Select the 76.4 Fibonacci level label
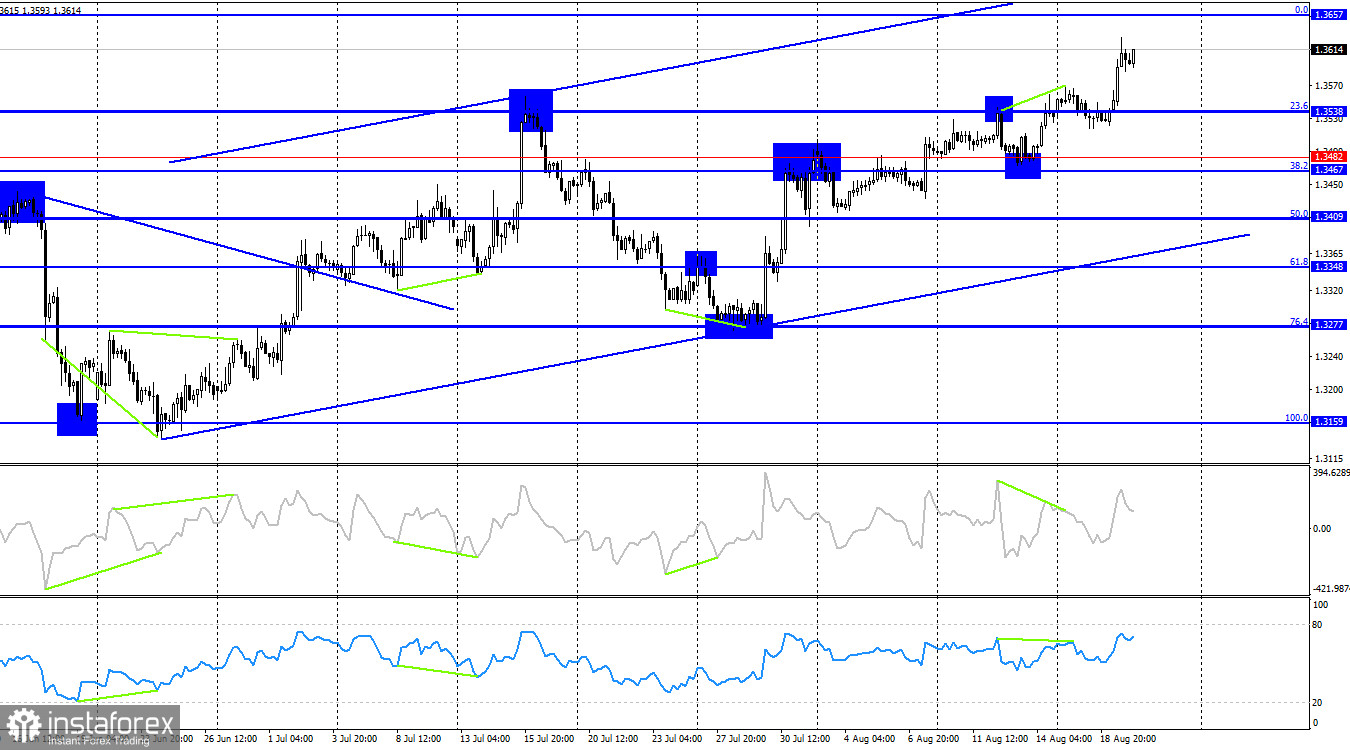1350x750 pixels. [1299, 321]
